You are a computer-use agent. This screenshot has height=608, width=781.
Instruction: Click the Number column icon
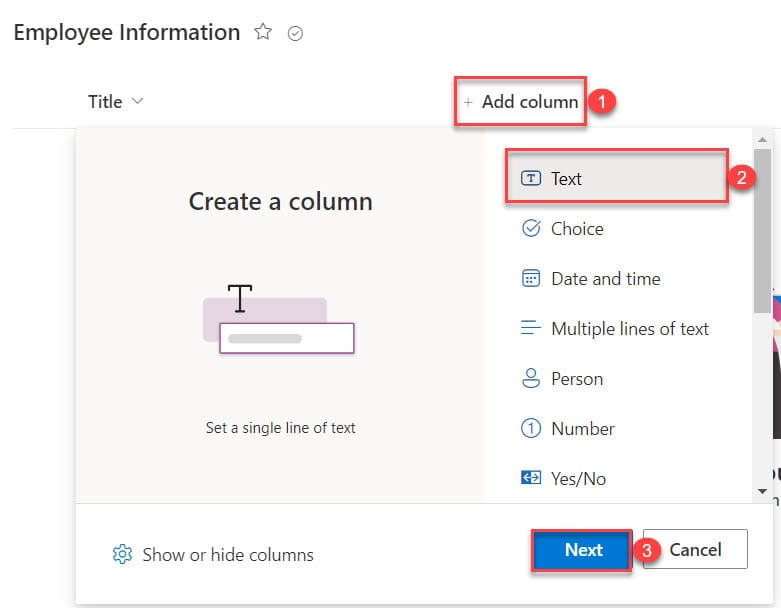pos(530,428)
